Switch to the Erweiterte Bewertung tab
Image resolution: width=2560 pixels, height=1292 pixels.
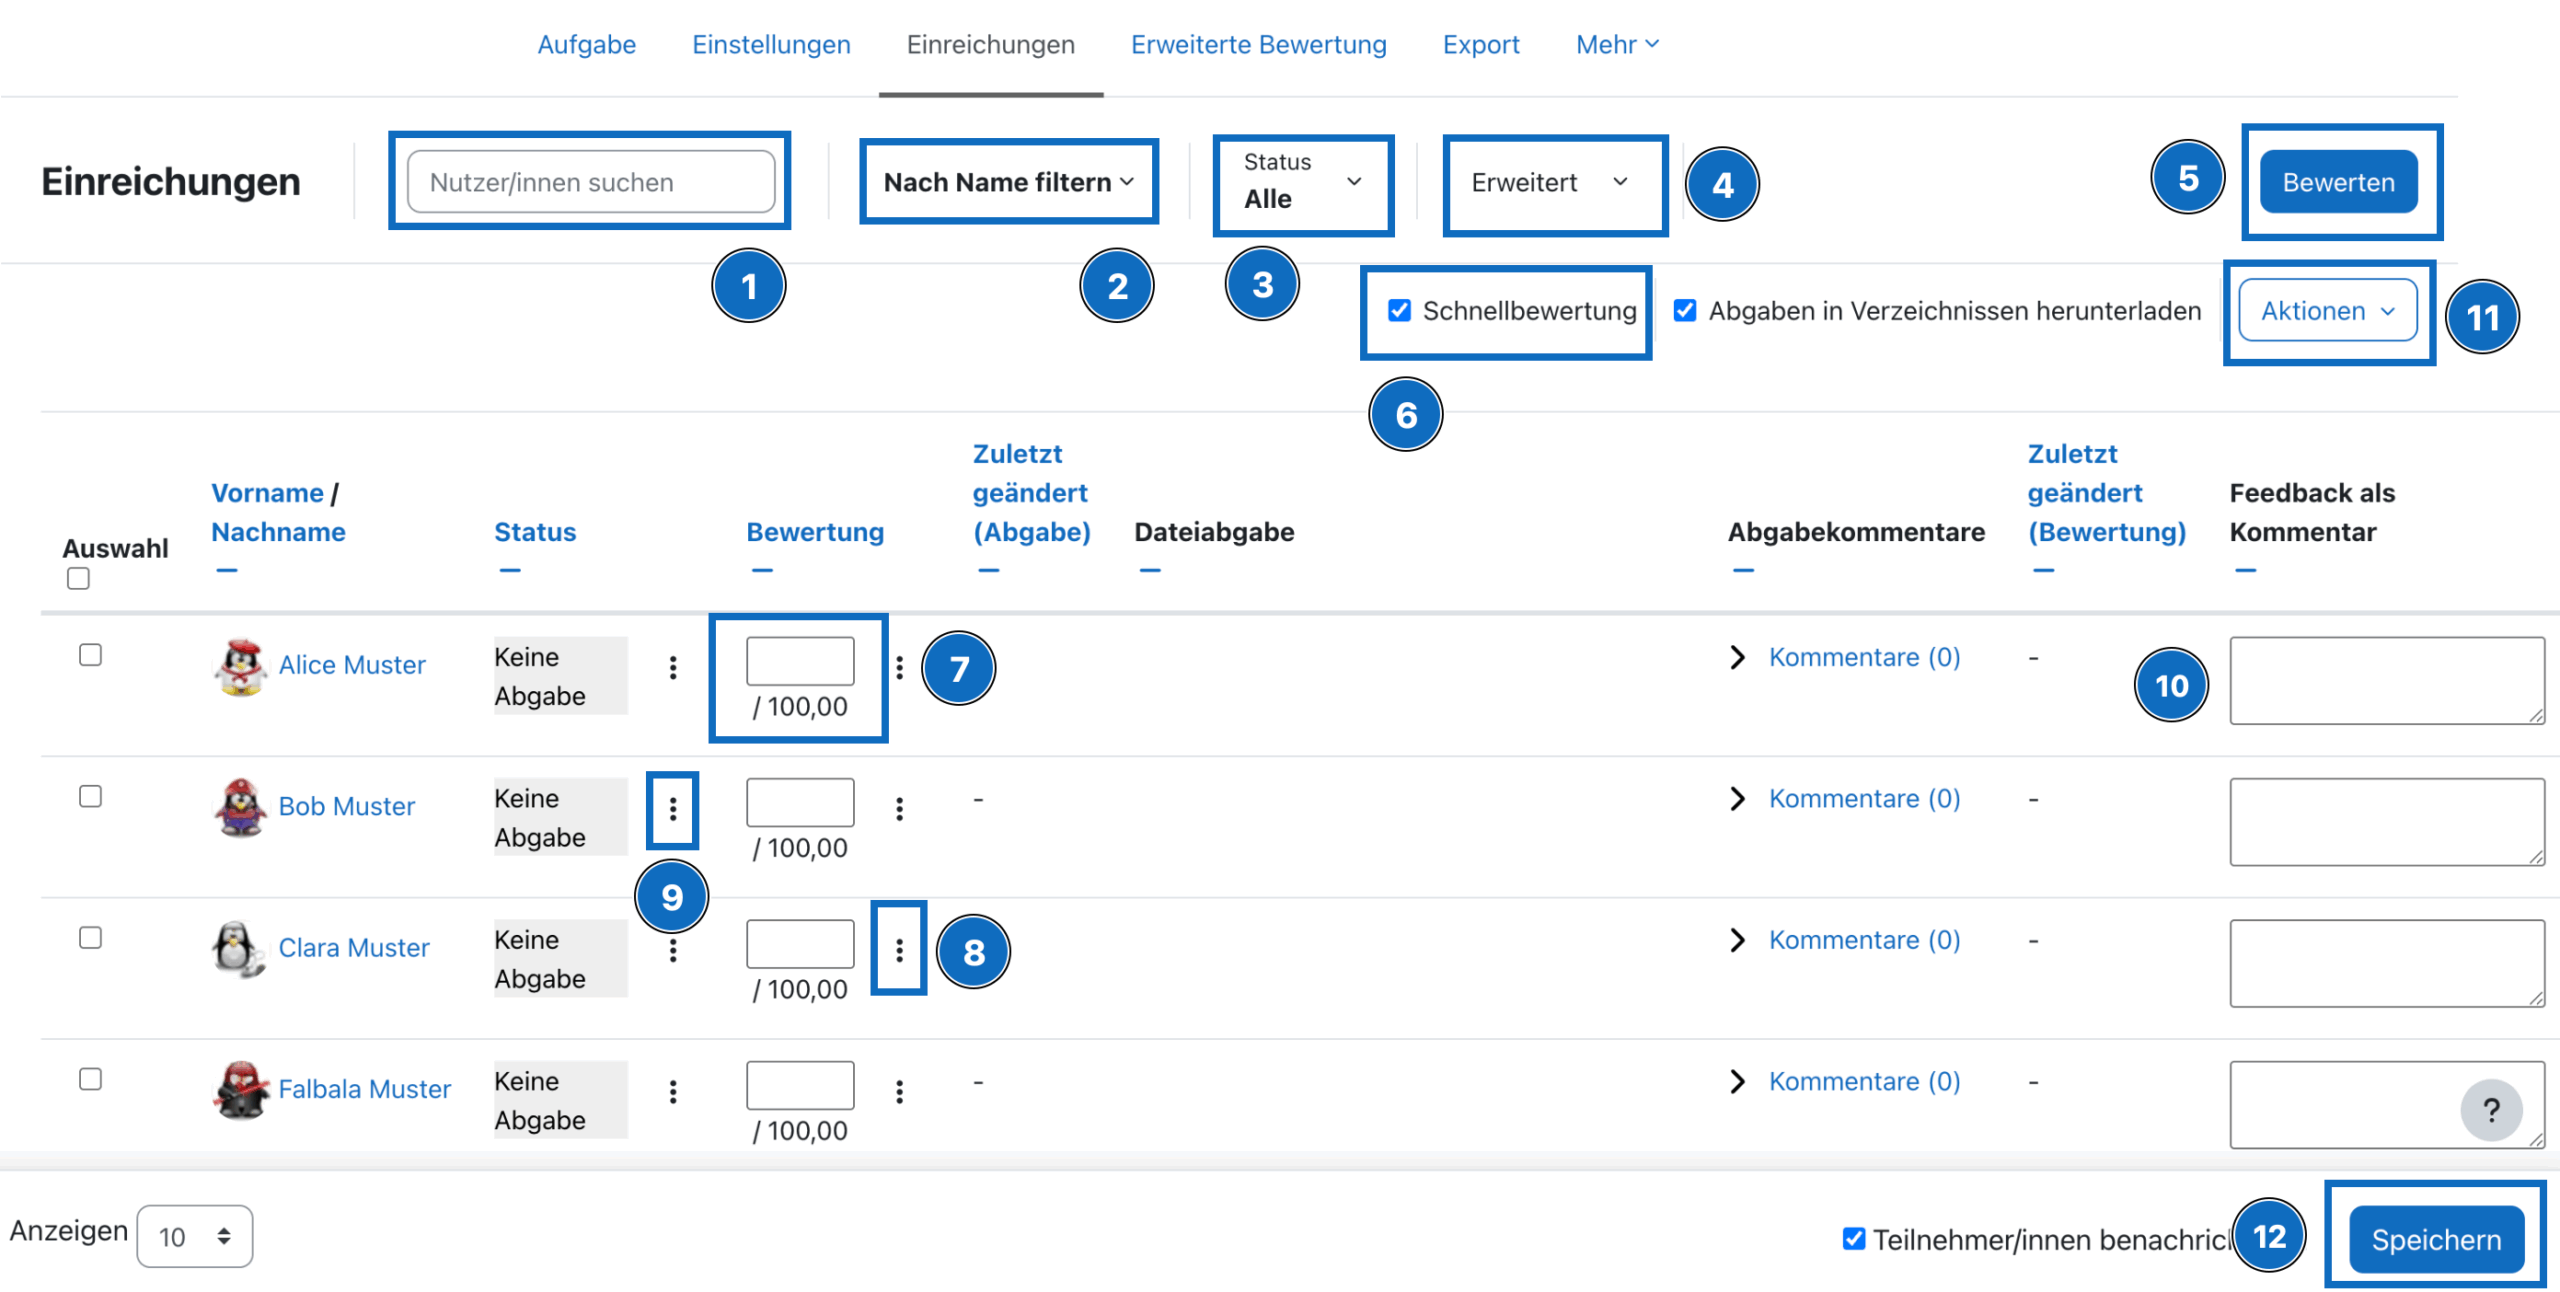pos(1258,45)
